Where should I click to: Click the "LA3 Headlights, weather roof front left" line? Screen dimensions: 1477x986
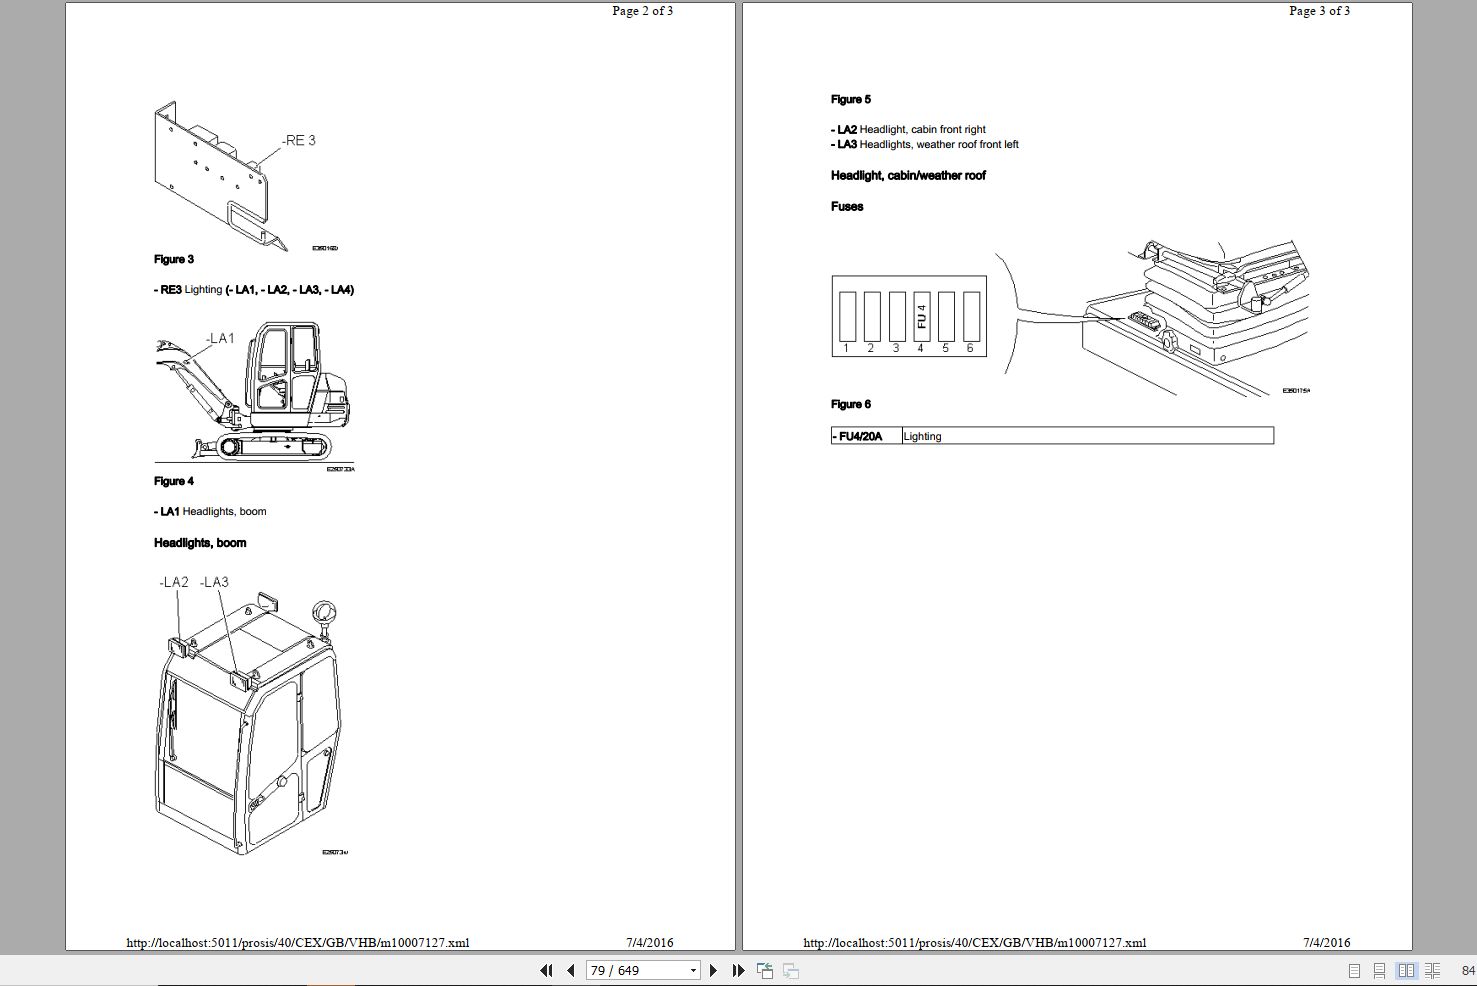click(925, 145)
